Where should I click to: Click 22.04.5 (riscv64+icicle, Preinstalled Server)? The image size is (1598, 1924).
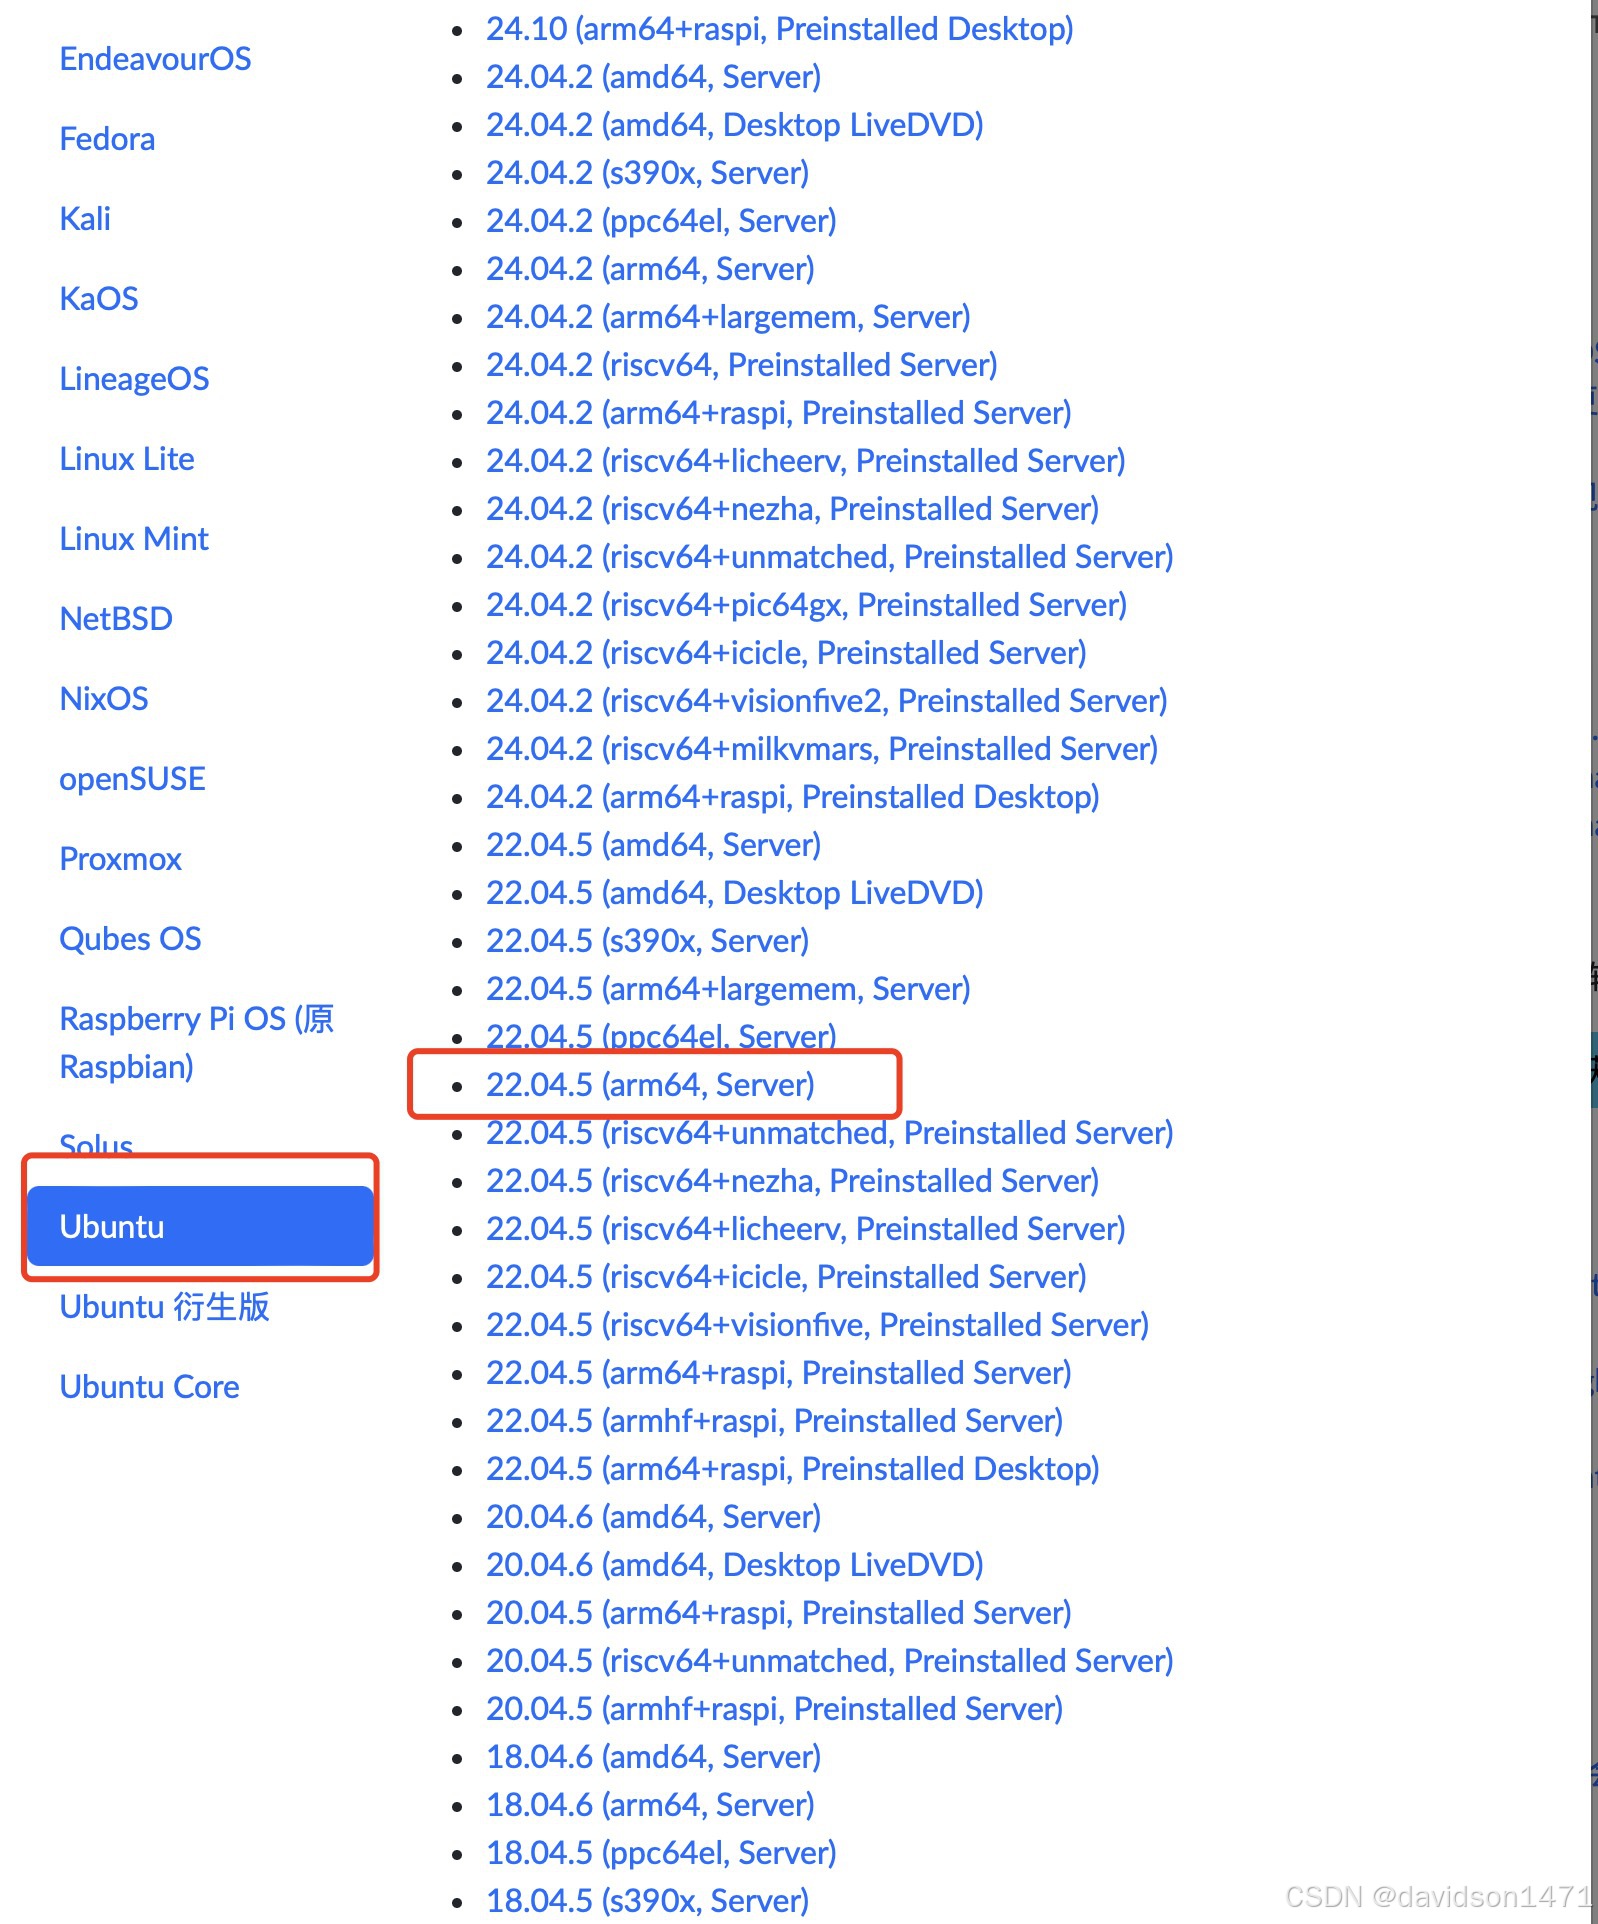tap(786, 1277)
